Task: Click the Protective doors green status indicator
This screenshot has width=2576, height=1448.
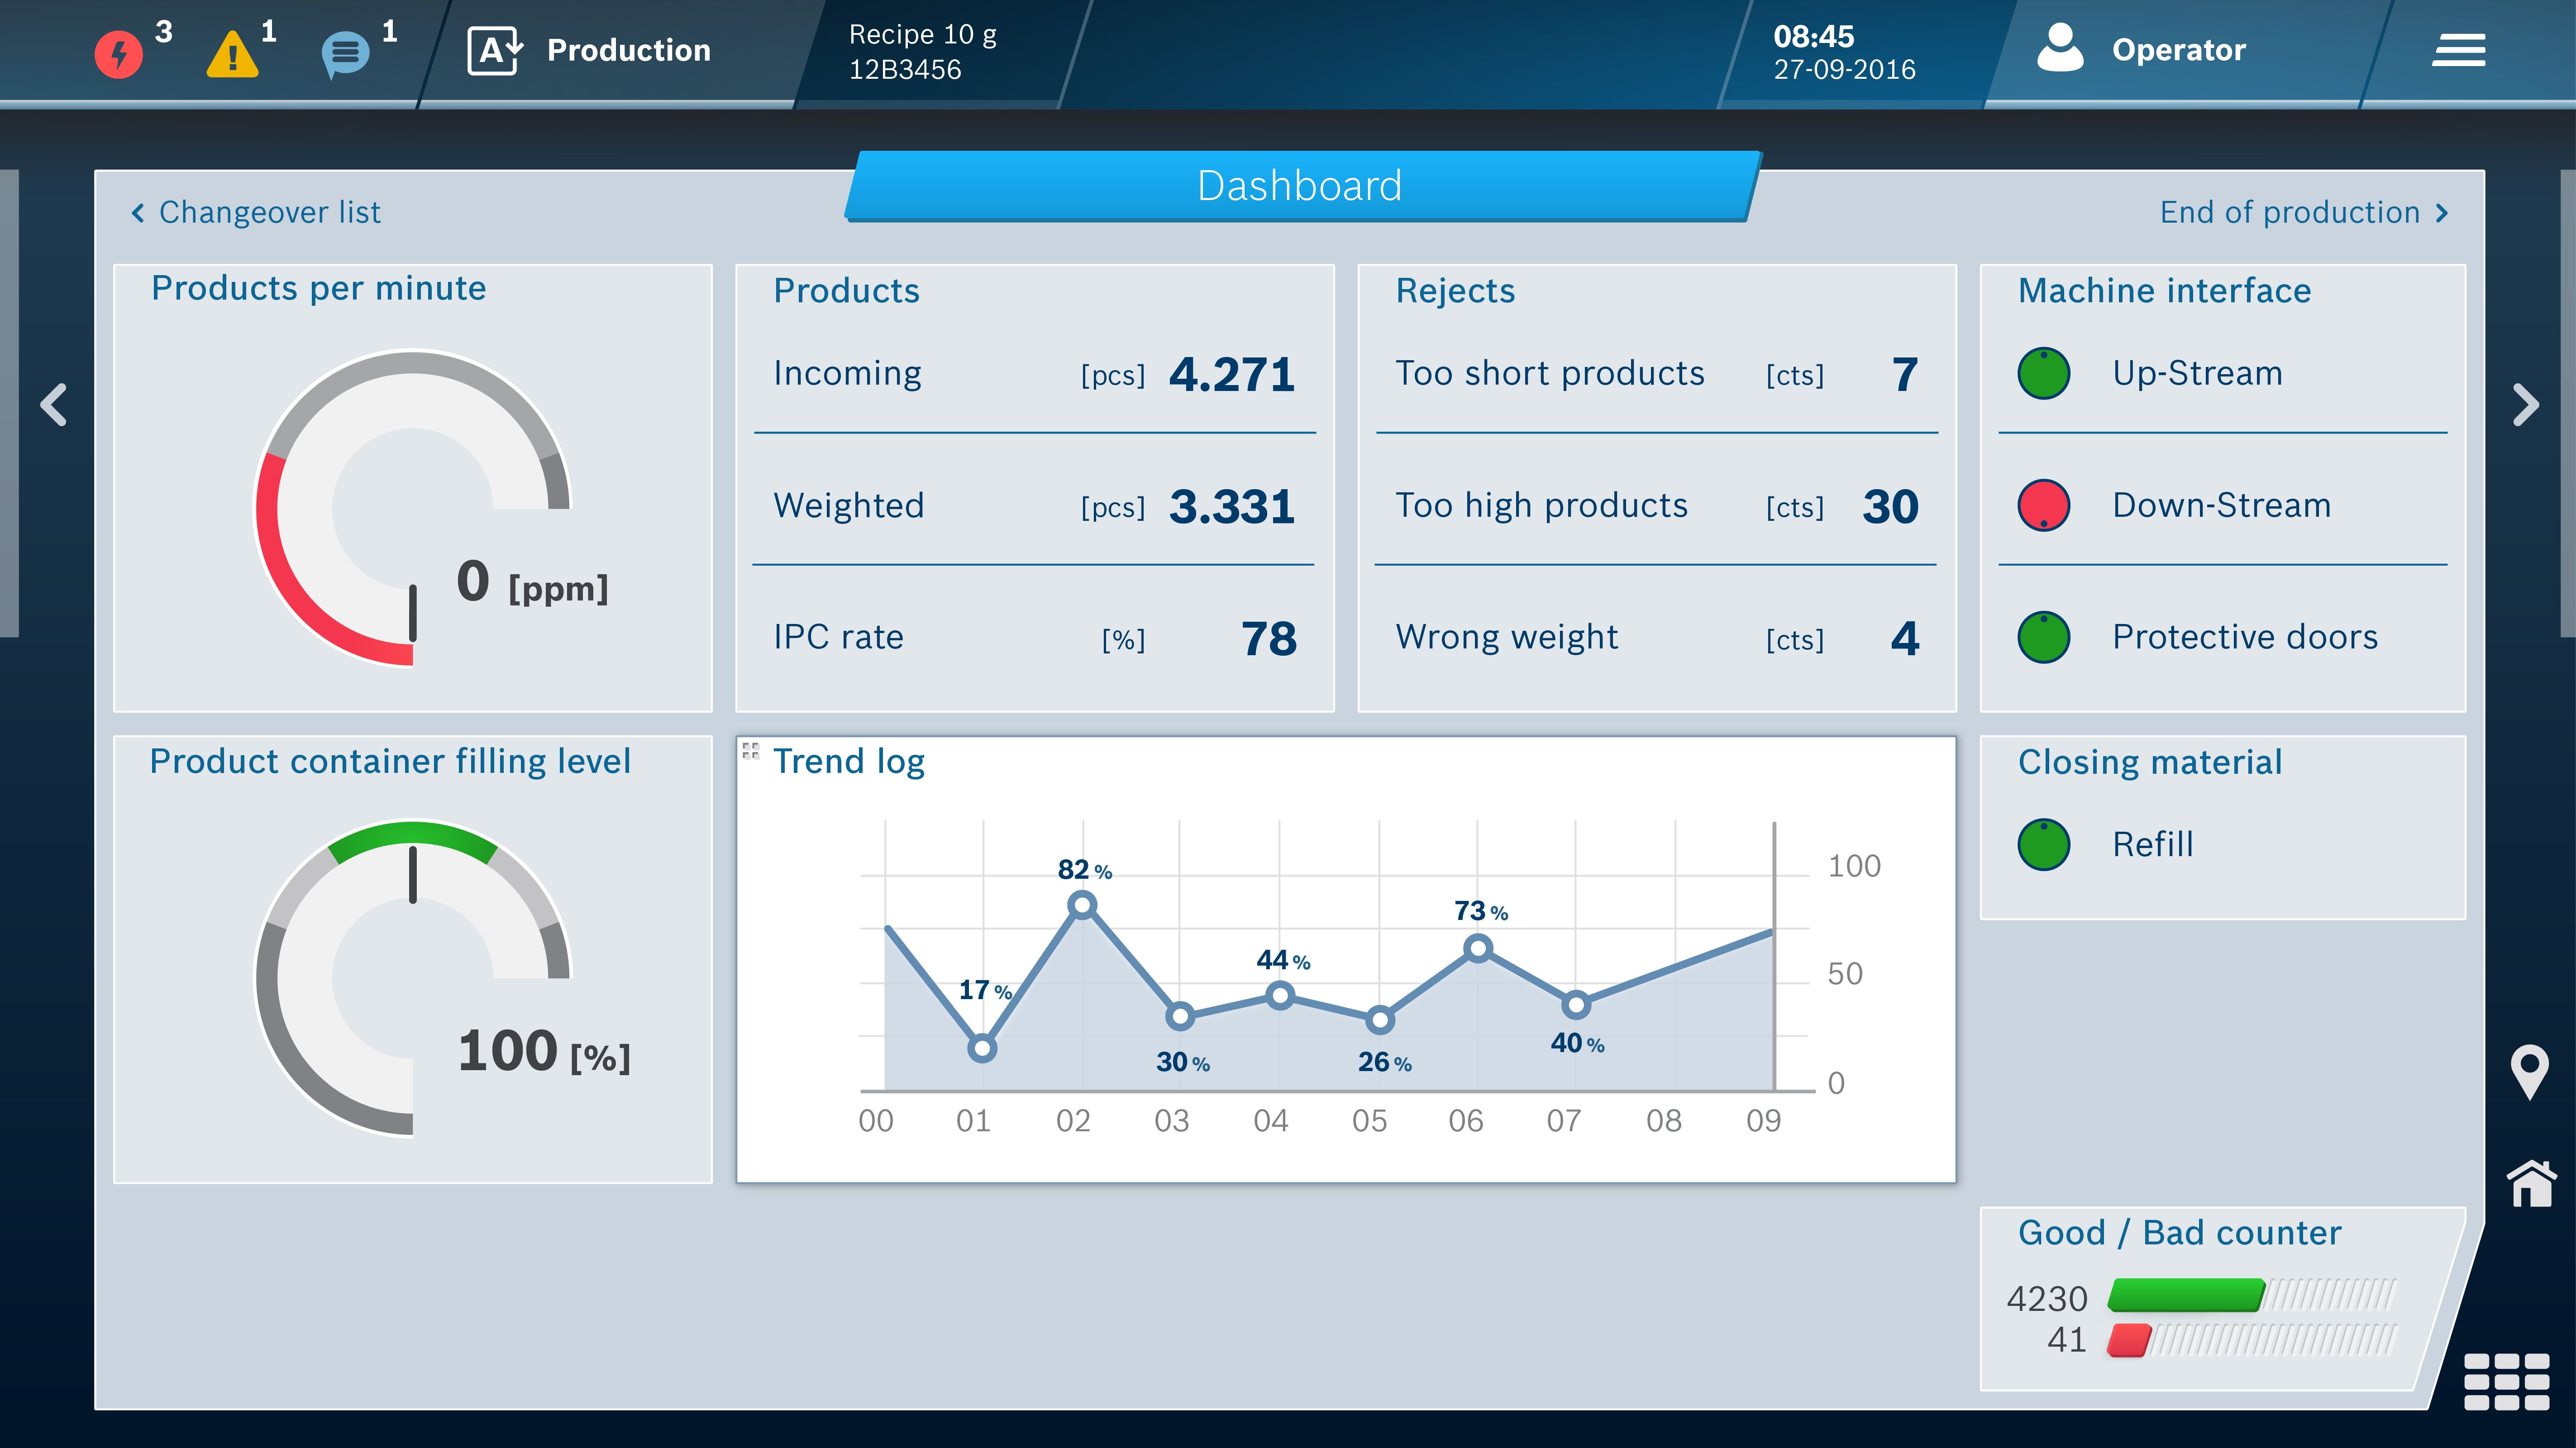Action: [2043, 637]
